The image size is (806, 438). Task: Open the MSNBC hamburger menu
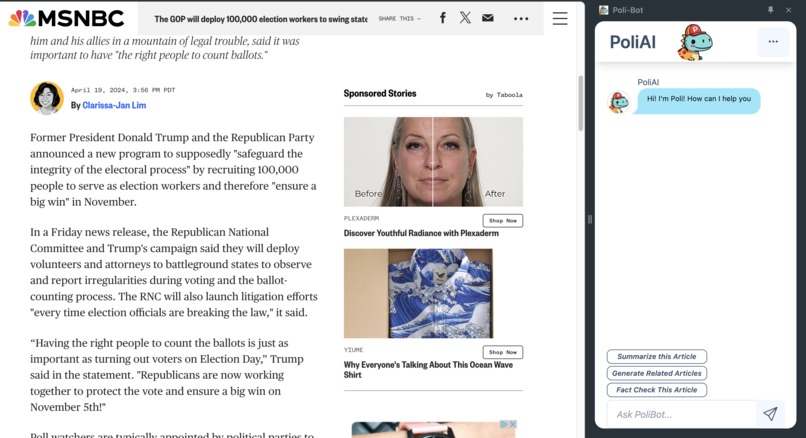tap(560, 19)
